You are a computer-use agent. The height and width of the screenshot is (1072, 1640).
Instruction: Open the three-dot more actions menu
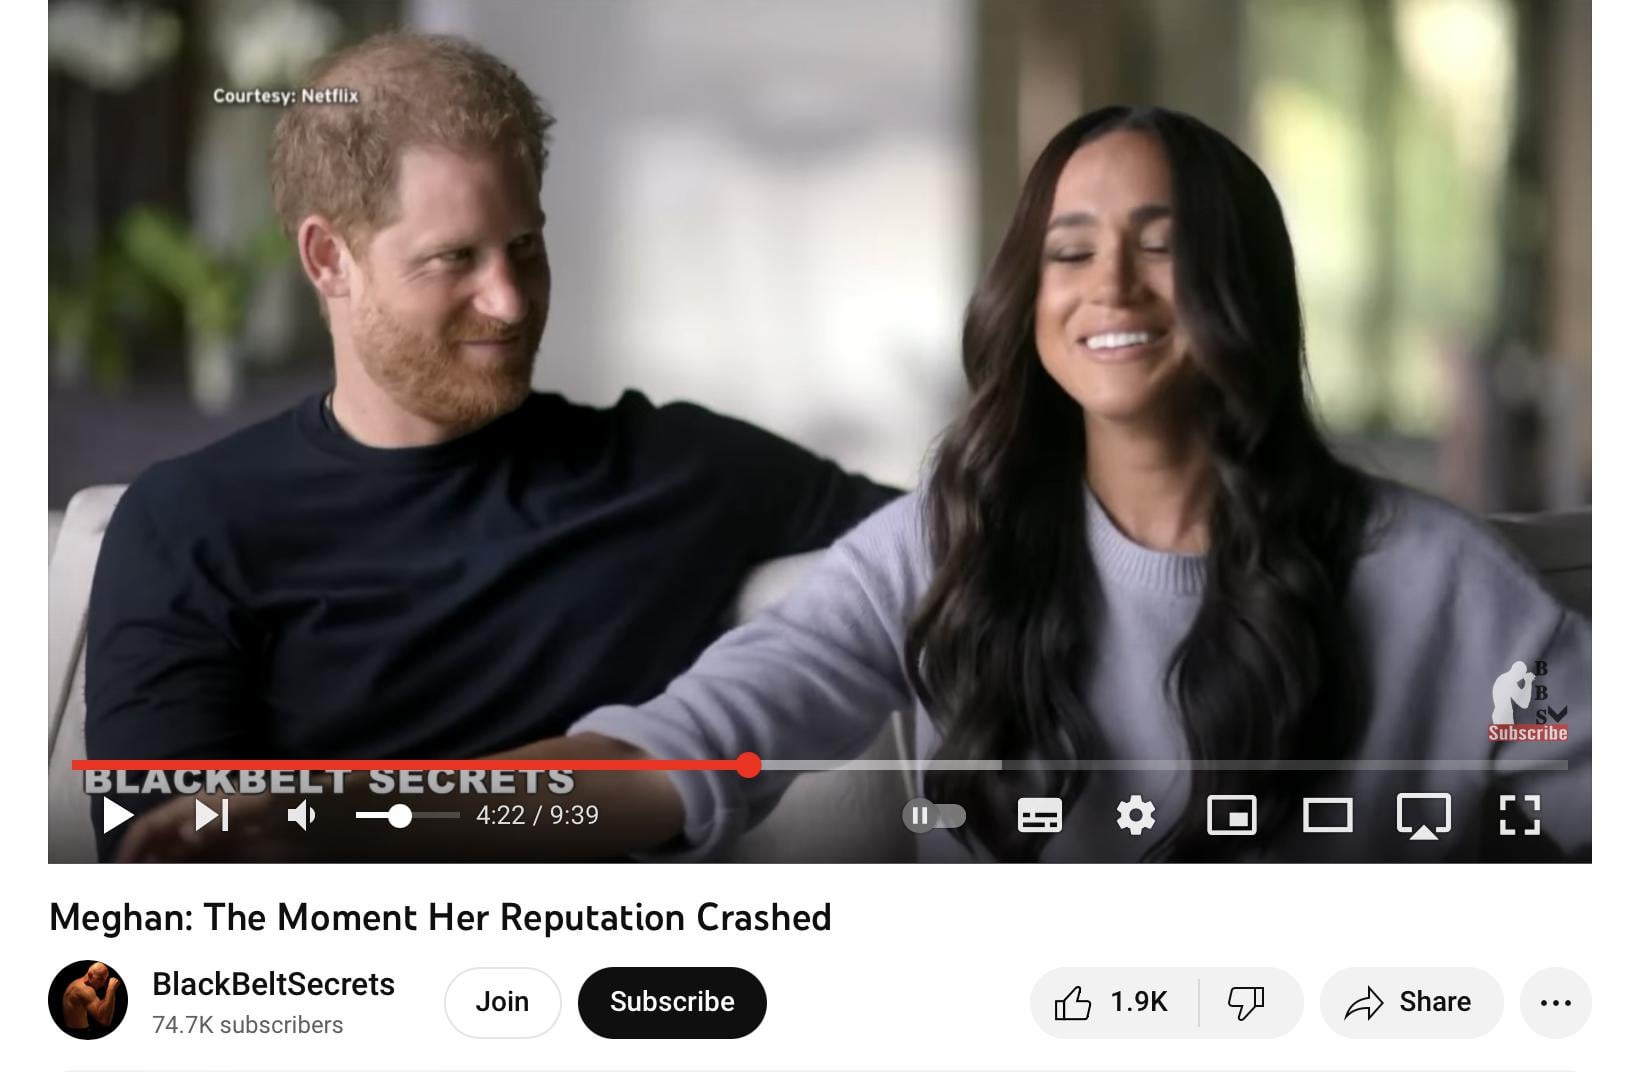click(1555, 1002)
